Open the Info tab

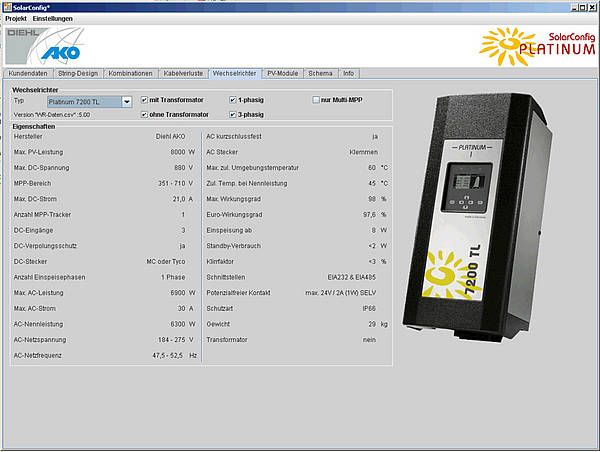[348, 73]
